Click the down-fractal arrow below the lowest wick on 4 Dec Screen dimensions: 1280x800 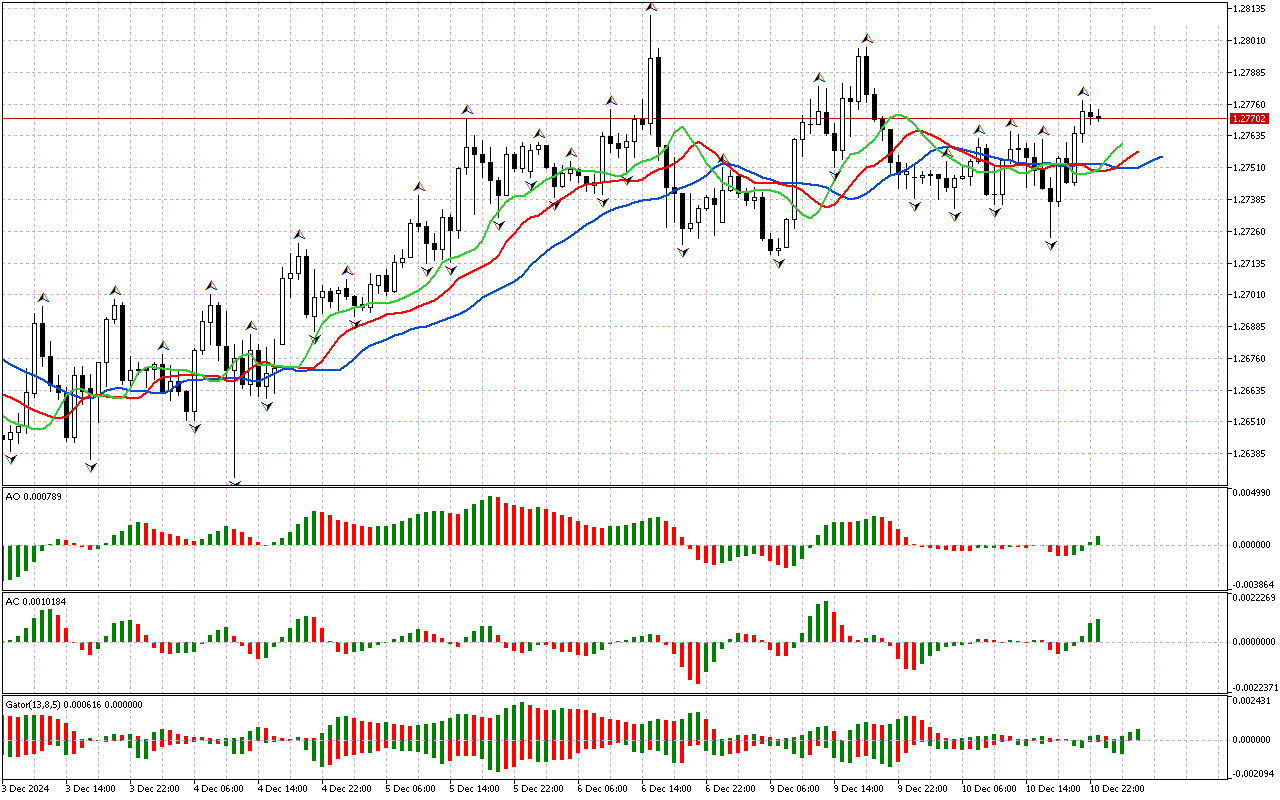(235, 484)
